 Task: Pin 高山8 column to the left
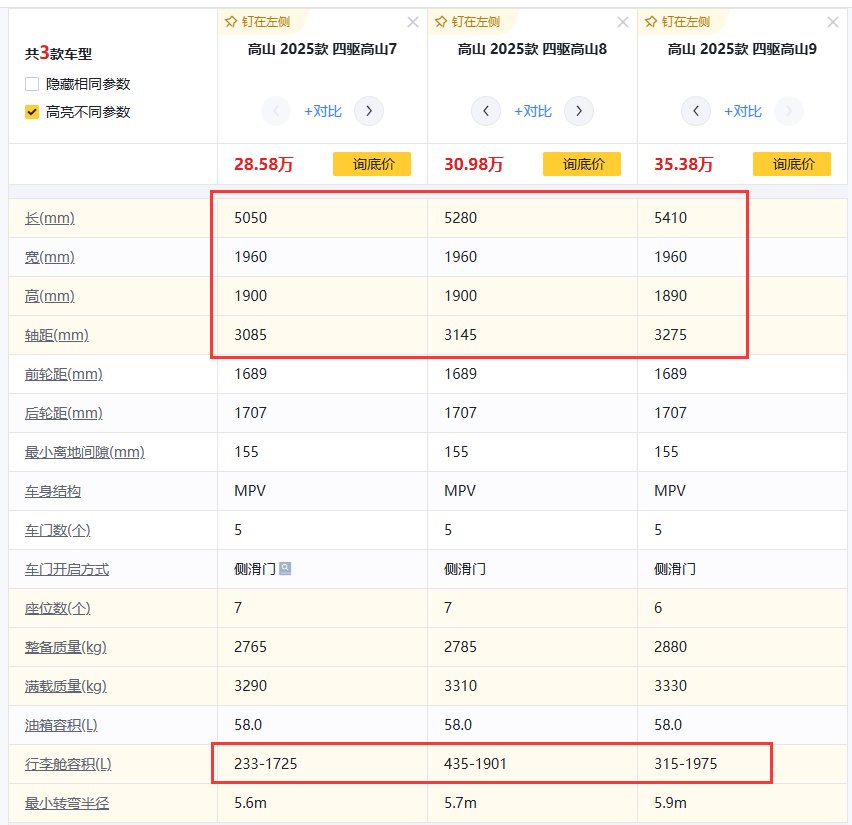coord(468,21)
